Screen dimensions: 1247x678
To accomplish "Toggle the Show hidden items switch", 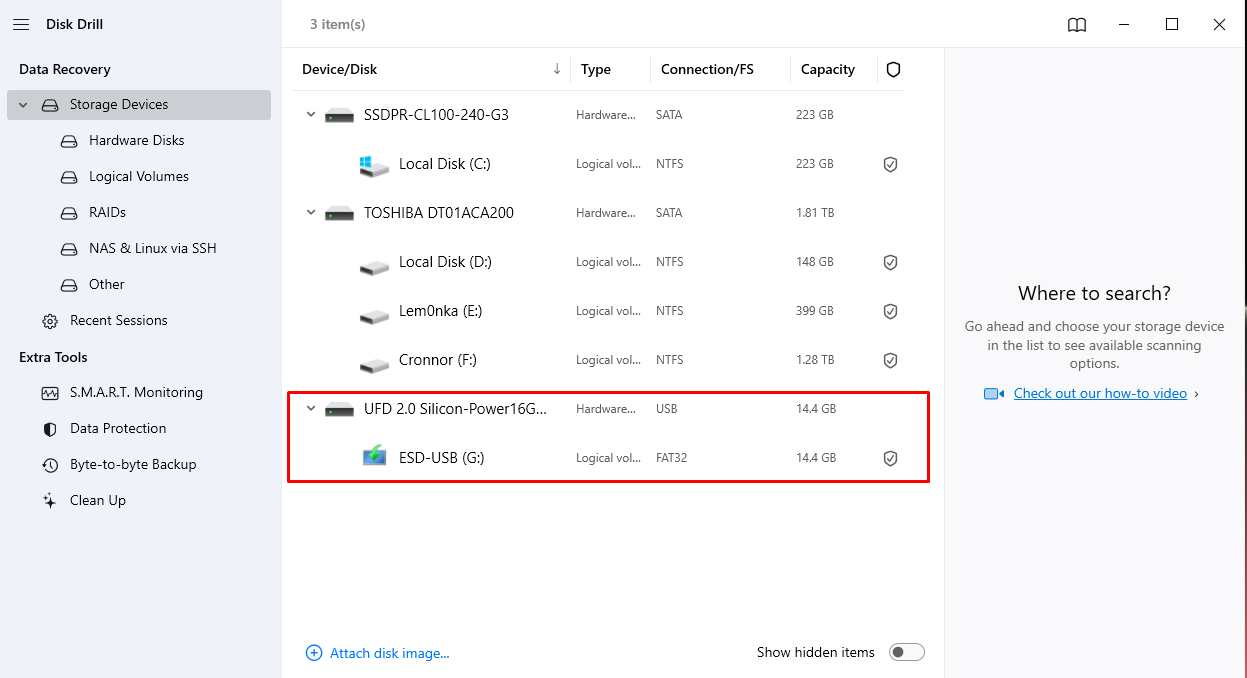I will tap(907, 652).
